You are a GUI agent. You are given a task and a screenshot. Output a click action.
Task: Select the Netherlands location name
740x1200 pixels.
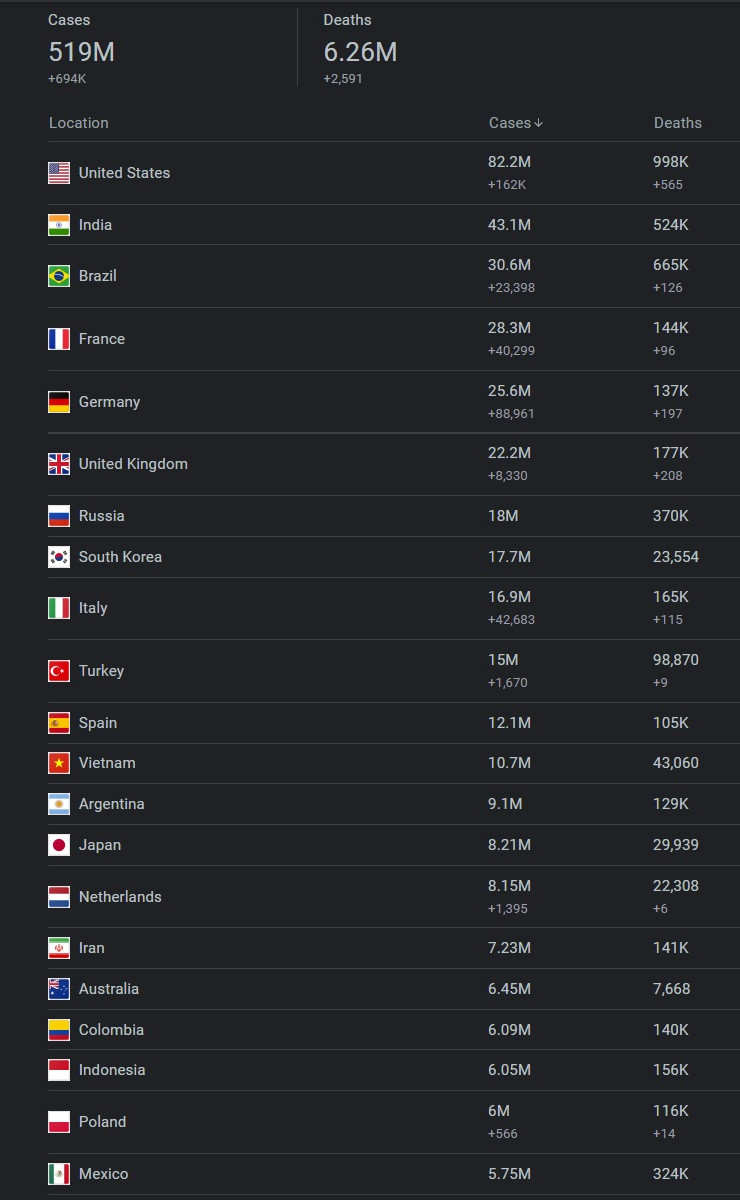(120, 897)
